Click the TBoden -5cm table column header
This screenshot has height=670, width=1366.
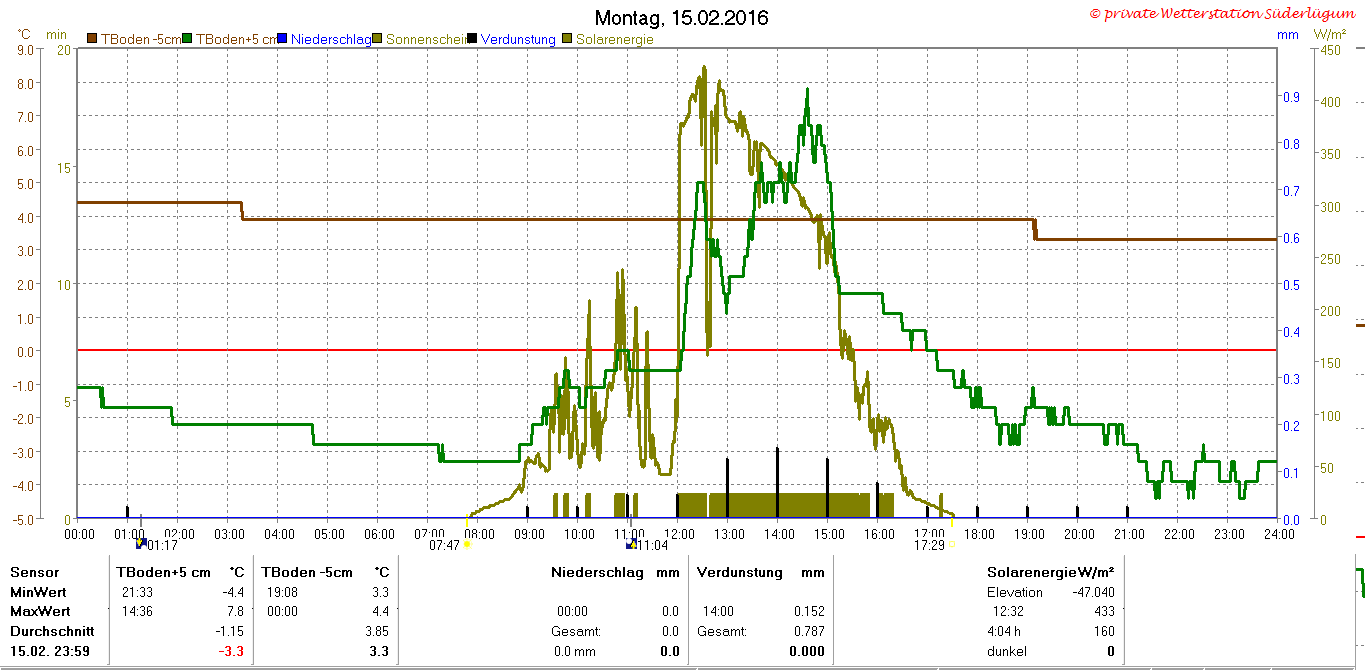coord(307,572)
